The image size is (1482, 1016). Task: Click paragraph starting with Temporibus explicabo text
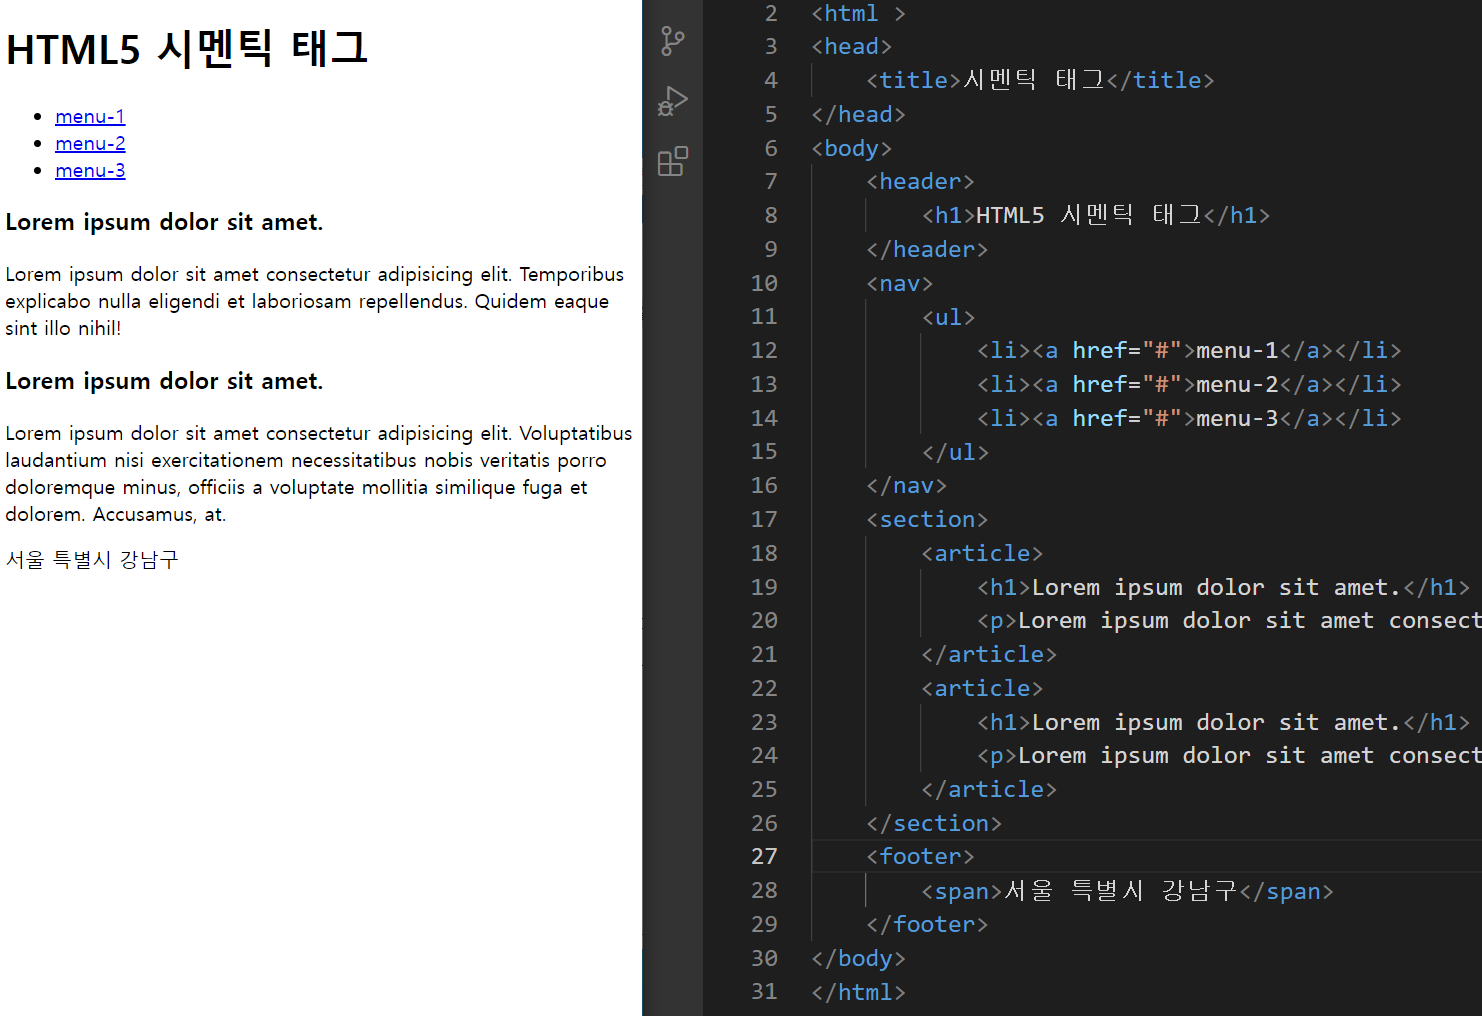(315, 301)
